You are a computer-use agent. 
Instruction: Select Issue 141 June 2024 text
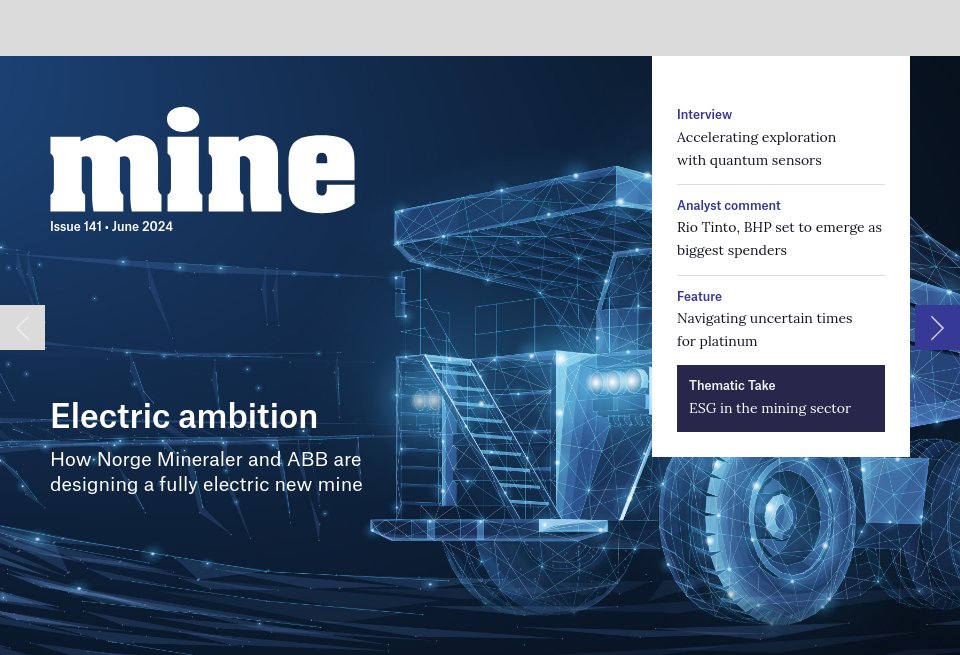click(x=111, y=226)
